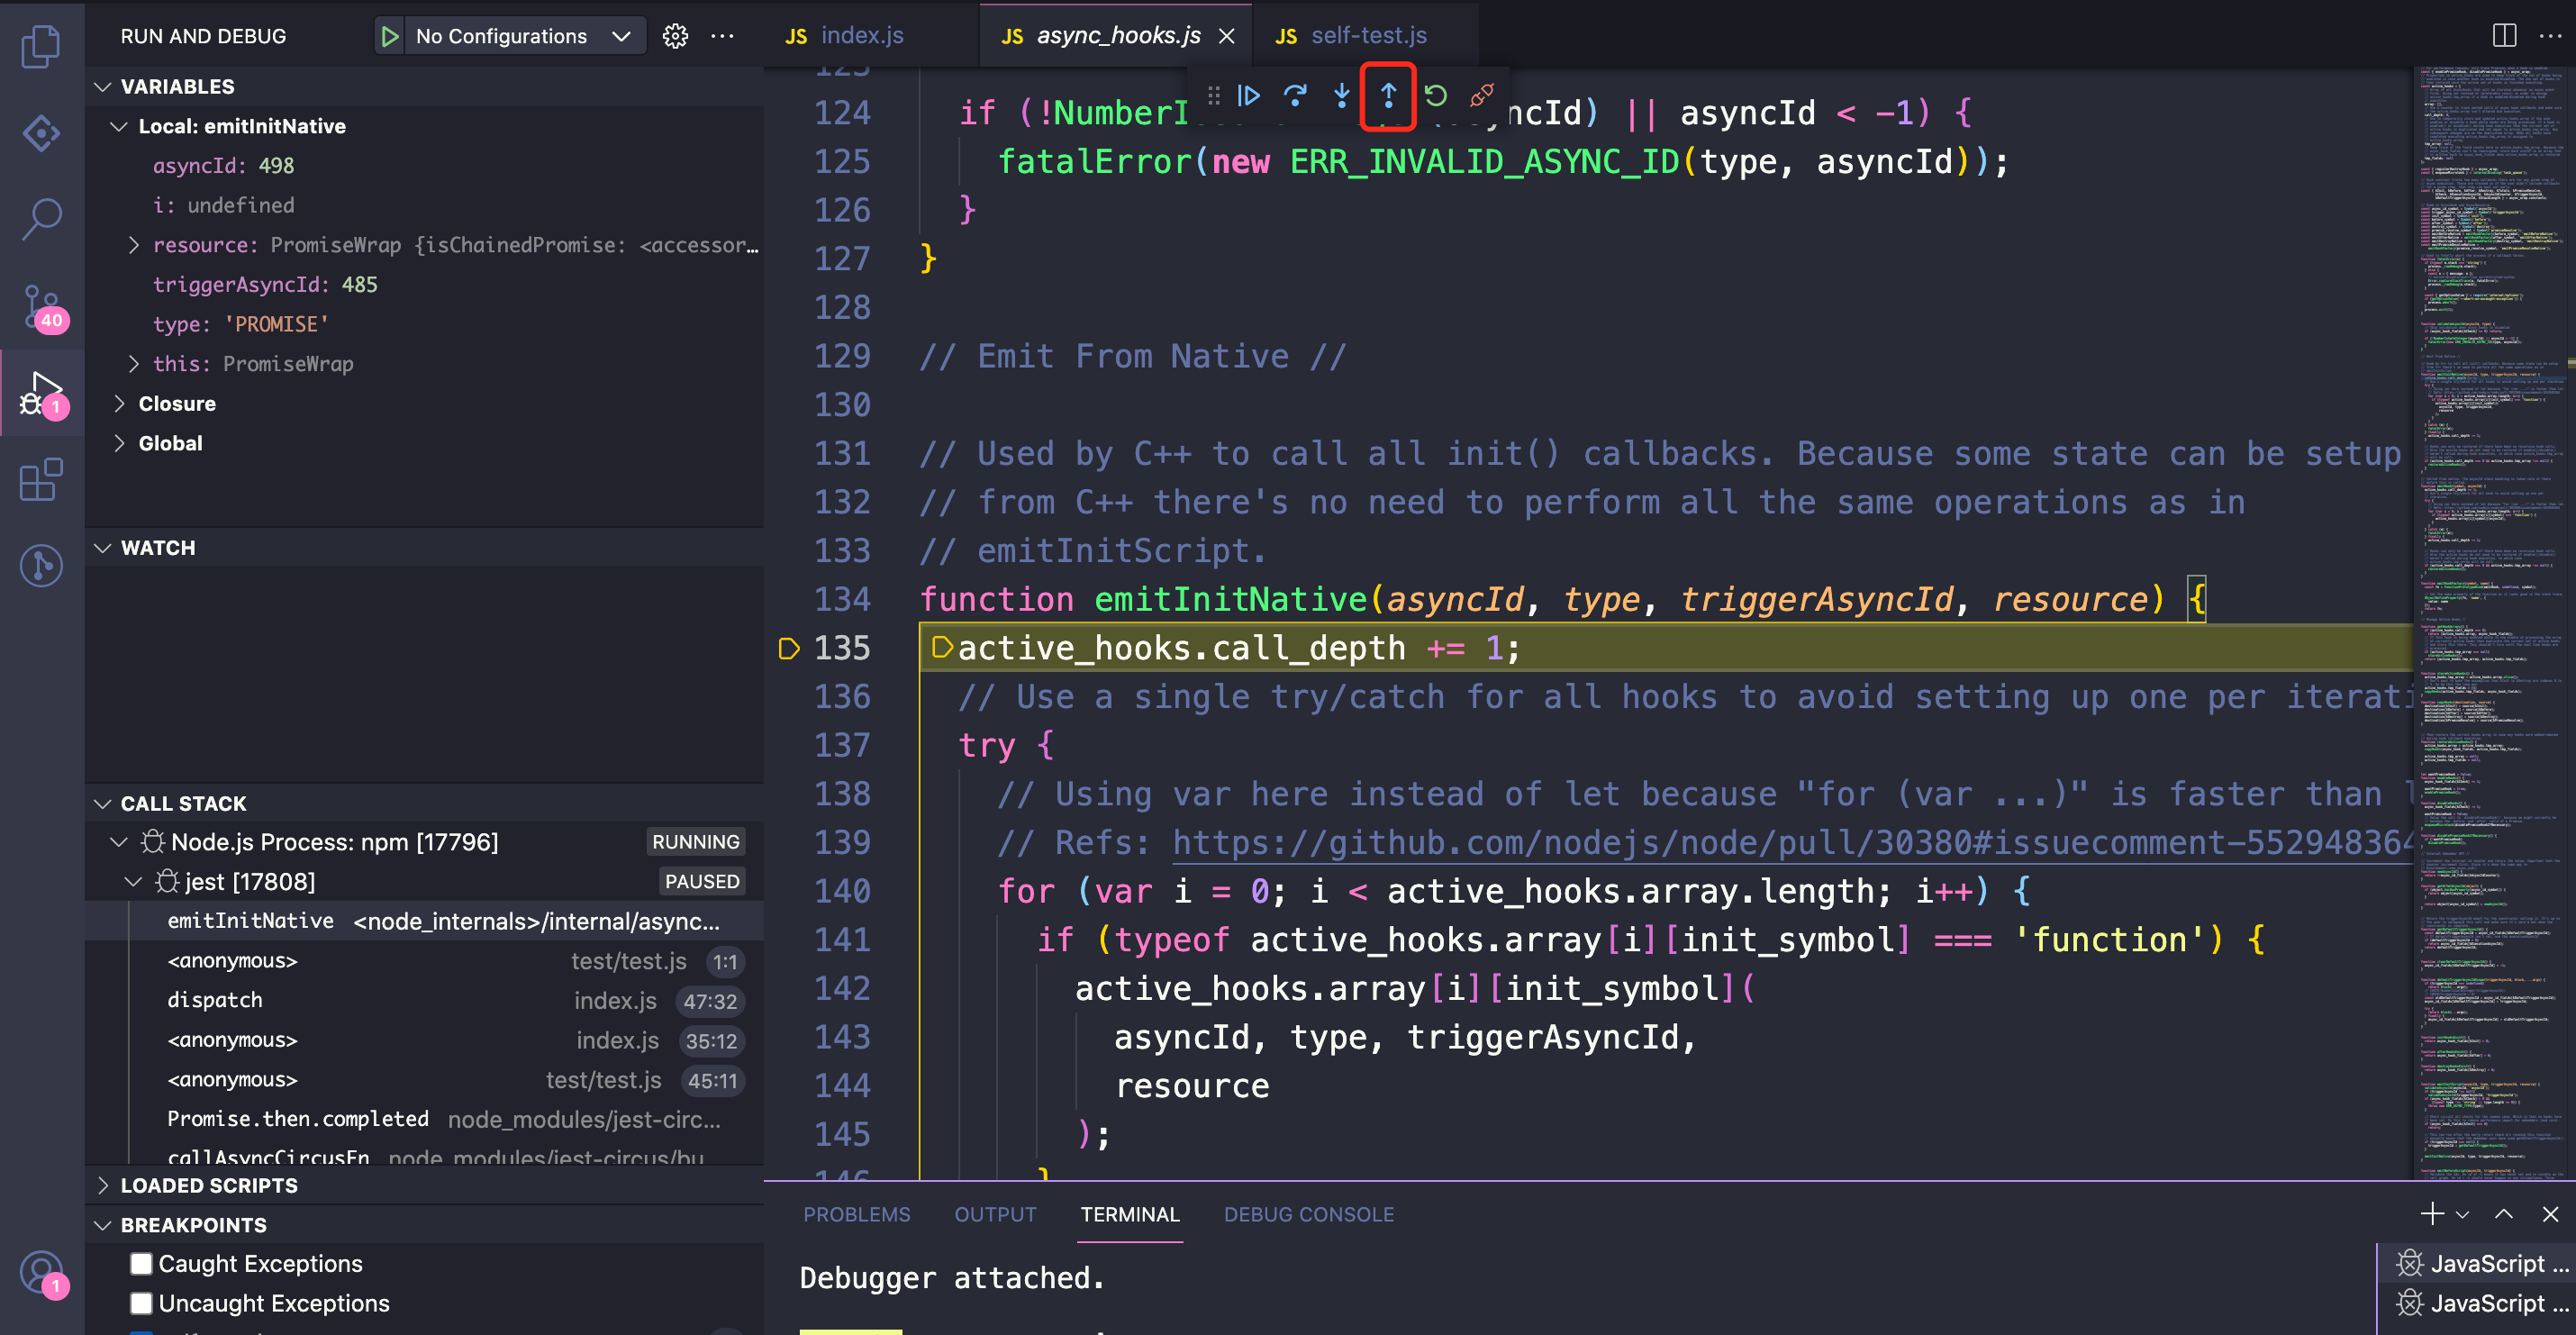Image resolution: width=2576 pixels, height=1335 pixels.
Task: Click Continue in the debug toolbar
Action: (x=1248, y=95)
